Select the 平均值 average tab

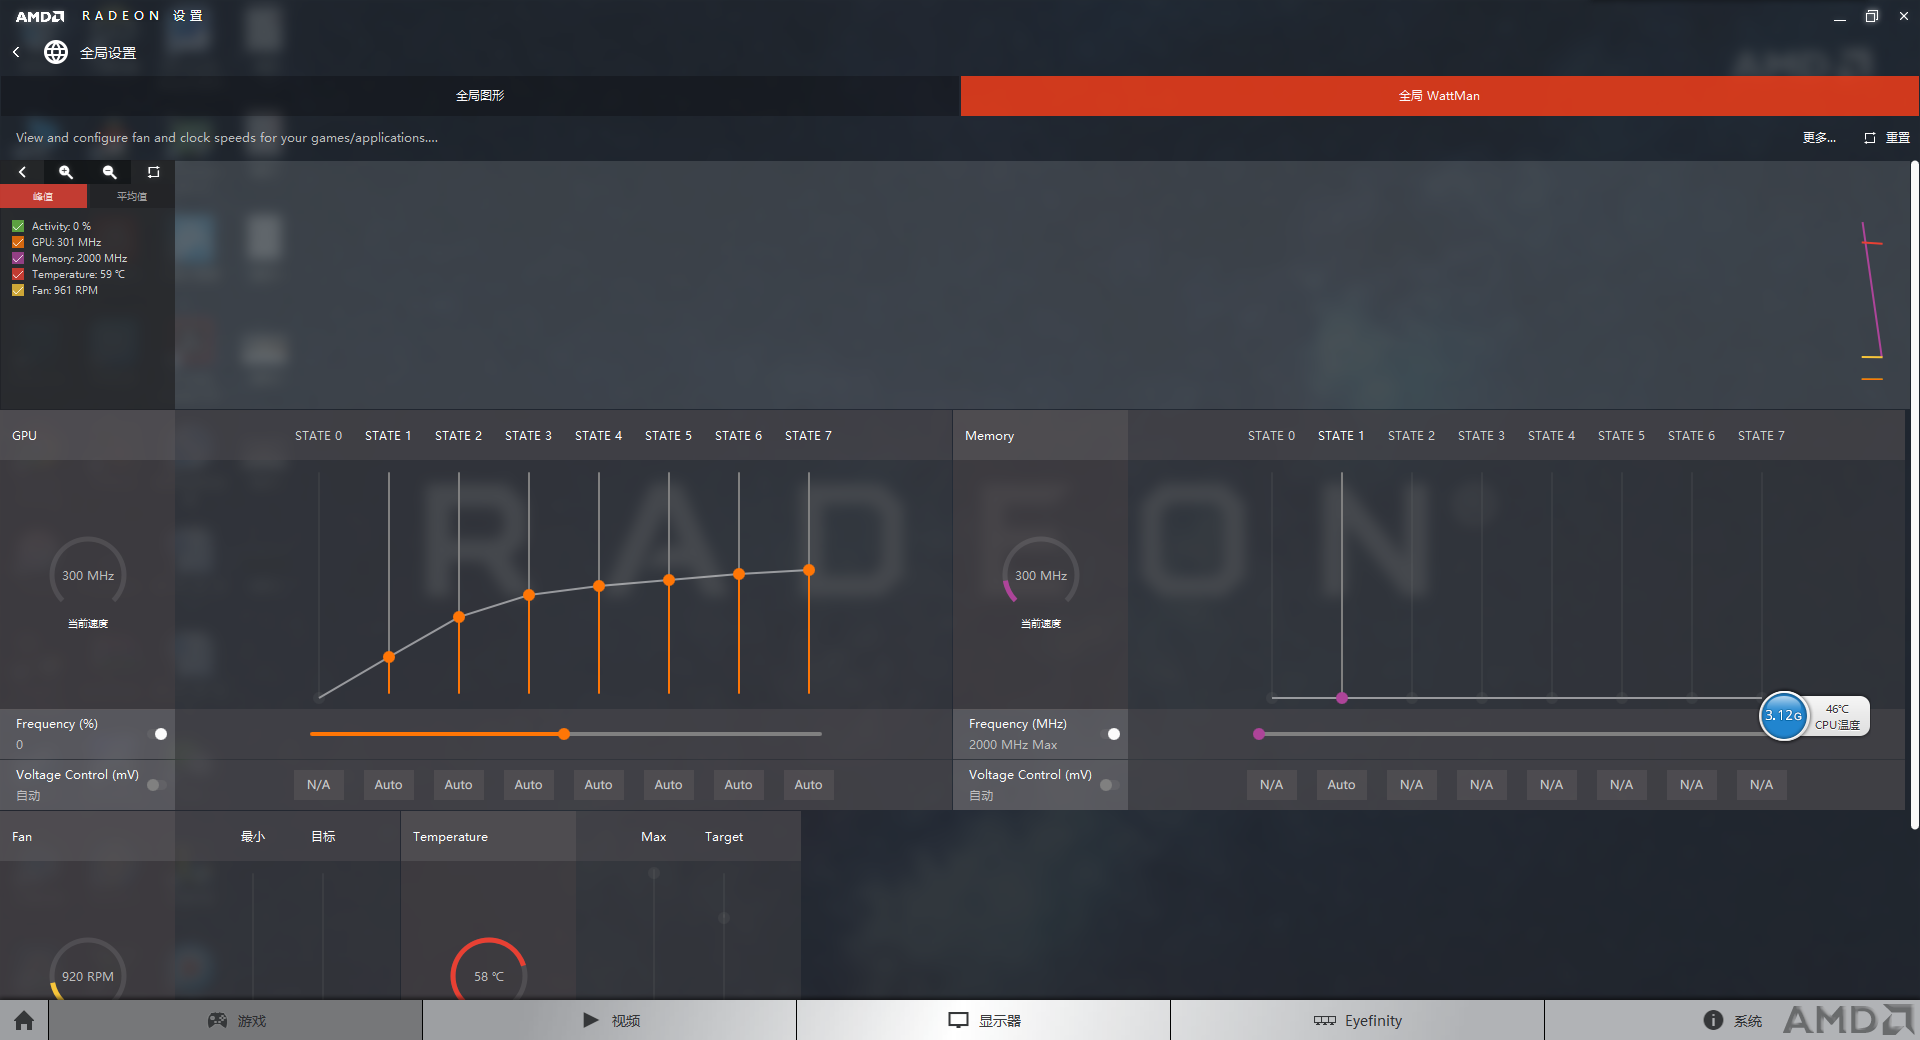pyautogui.click(x=131, y=196)
